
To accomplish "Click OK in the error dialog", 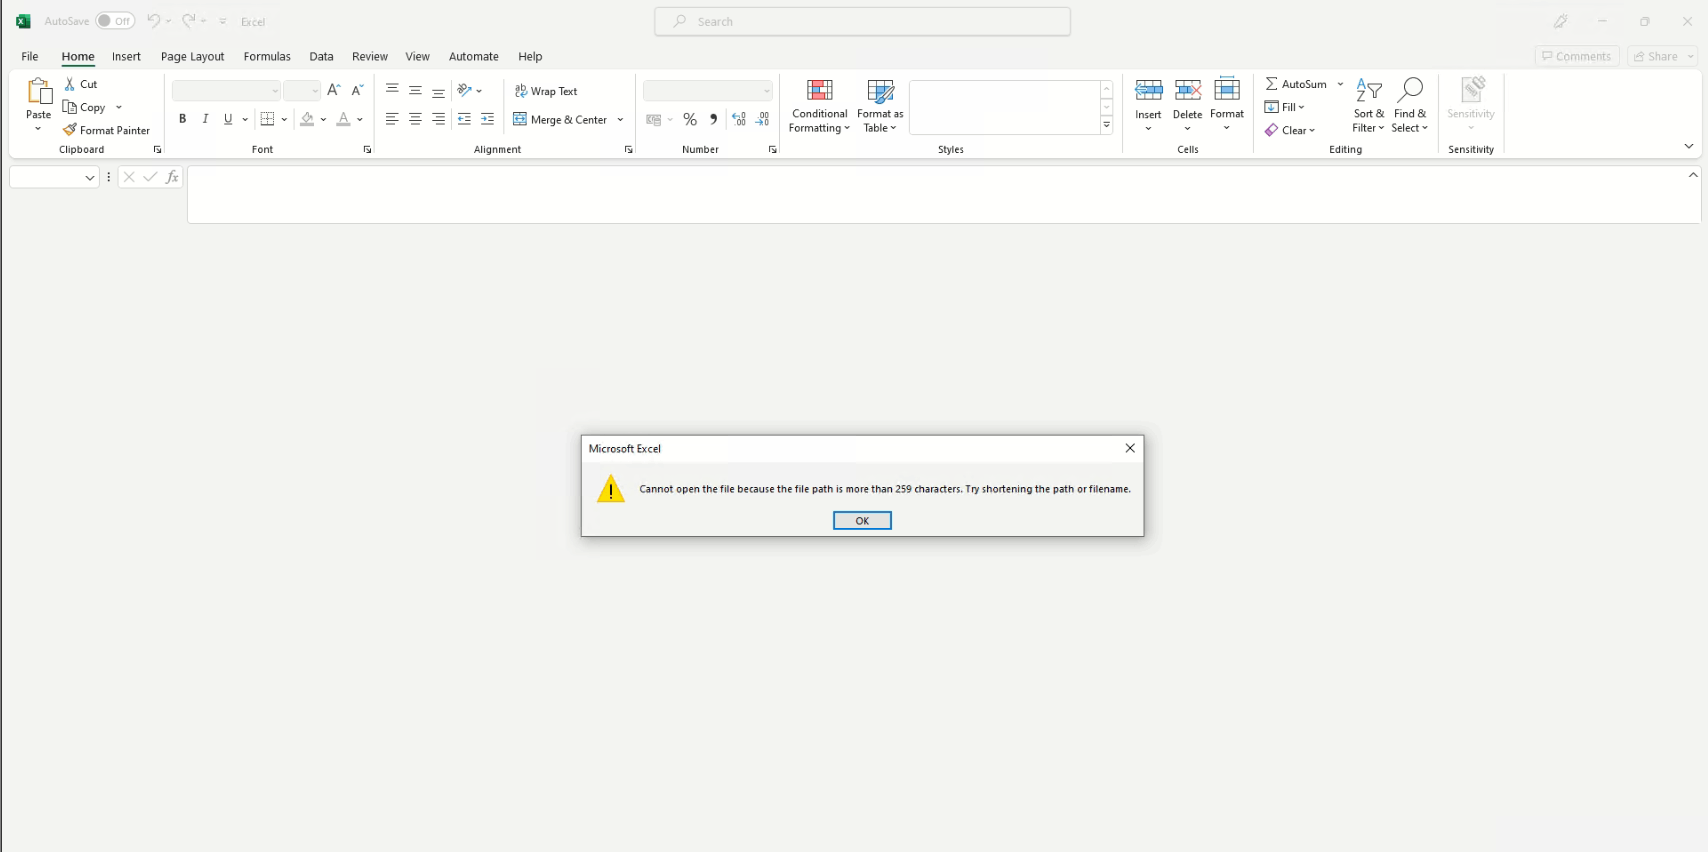I will tap(862, 520).
